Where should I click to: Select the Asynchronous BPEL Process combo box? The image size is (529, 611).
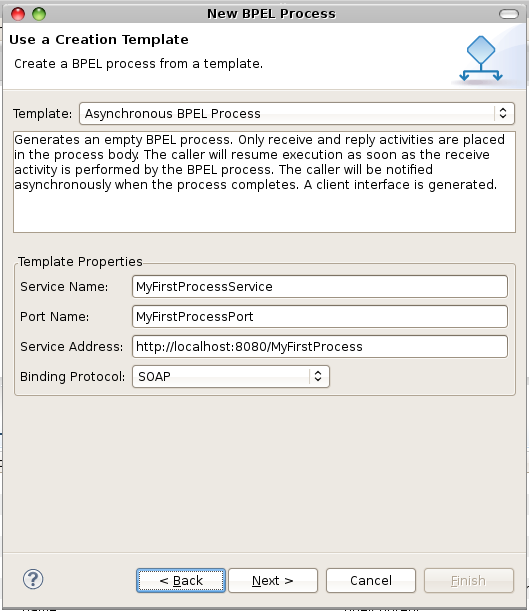[297, 113]
